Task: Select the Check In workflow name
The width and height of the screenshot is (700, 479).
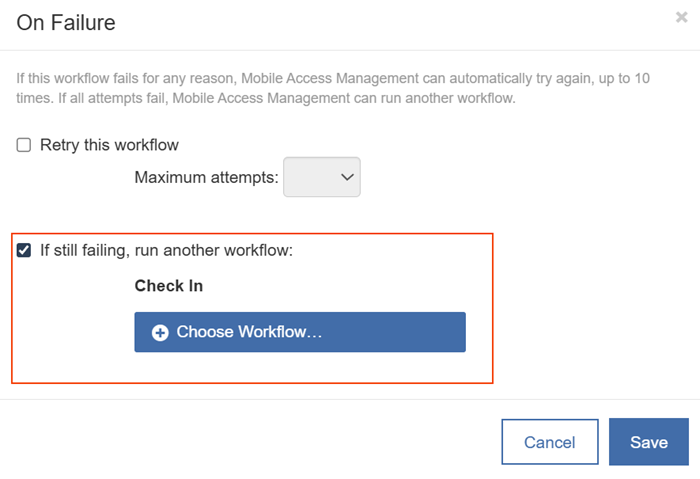Action: click(x=169, y=286)
